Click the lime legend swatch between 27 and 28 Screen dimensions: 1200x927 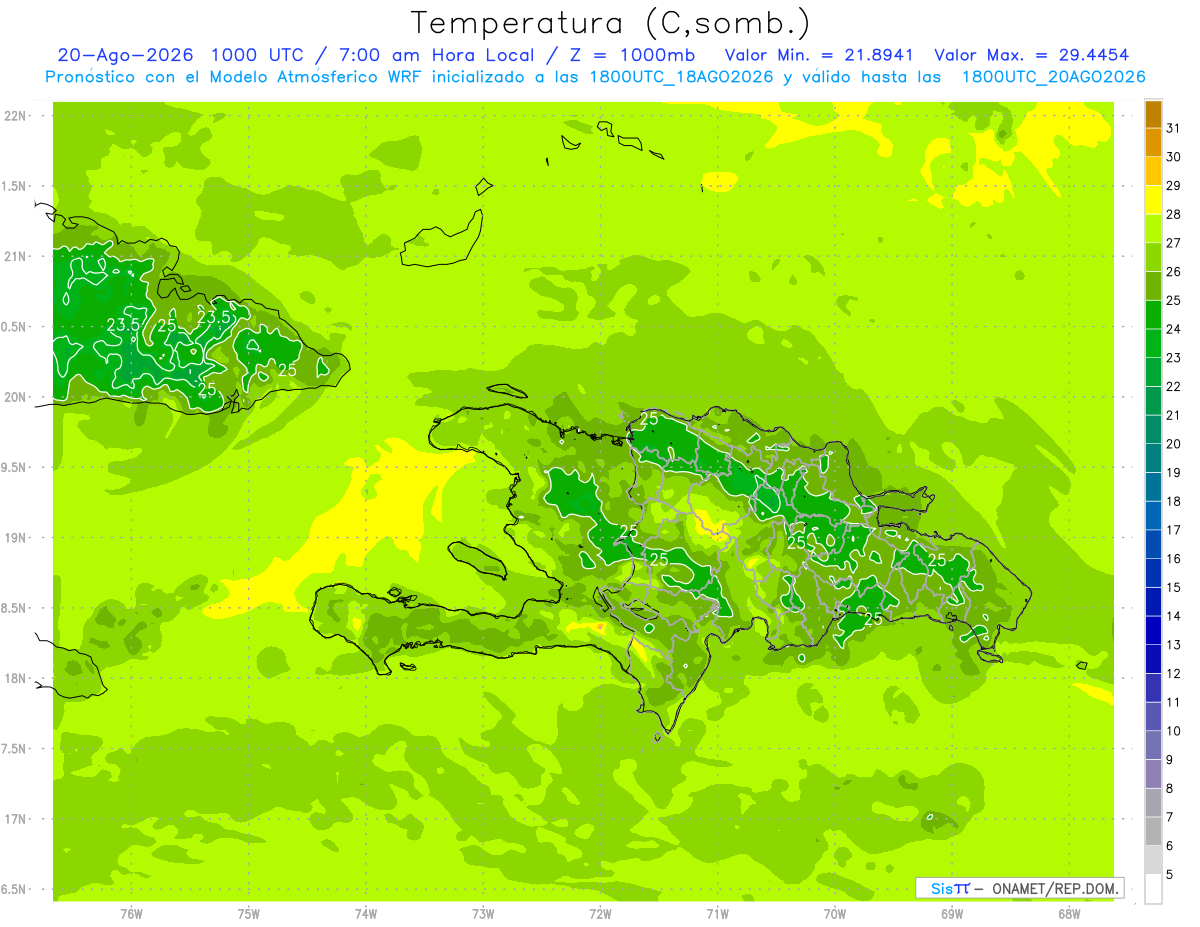coord(1153,228)
